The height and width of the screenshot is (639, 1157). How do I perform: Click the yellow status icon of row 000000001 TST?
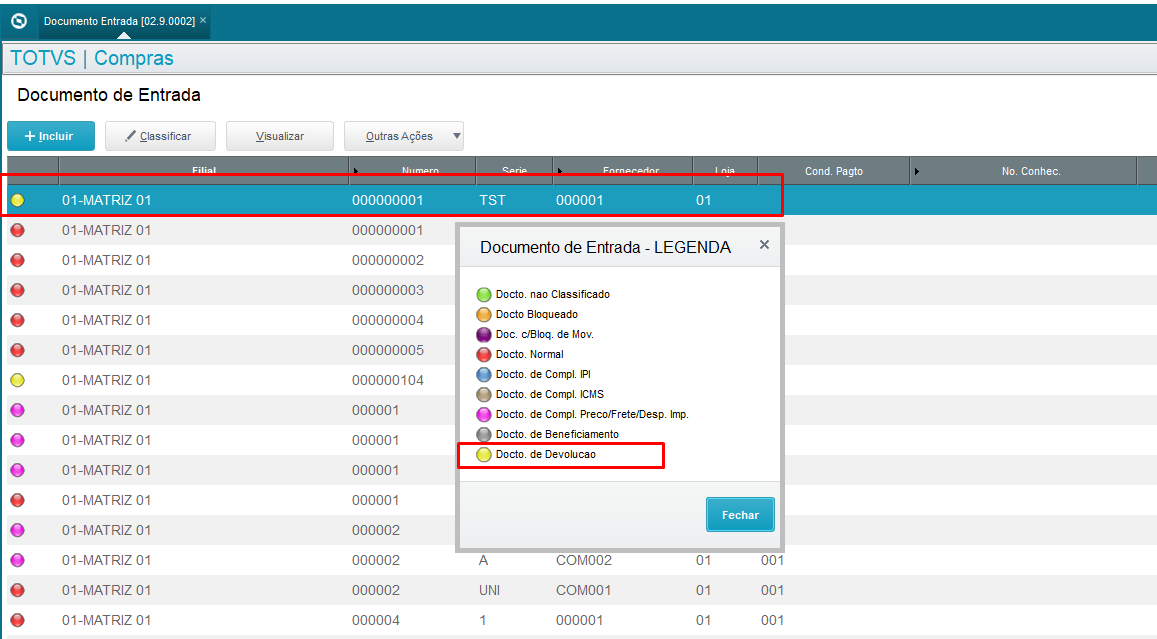click(18, 200)
